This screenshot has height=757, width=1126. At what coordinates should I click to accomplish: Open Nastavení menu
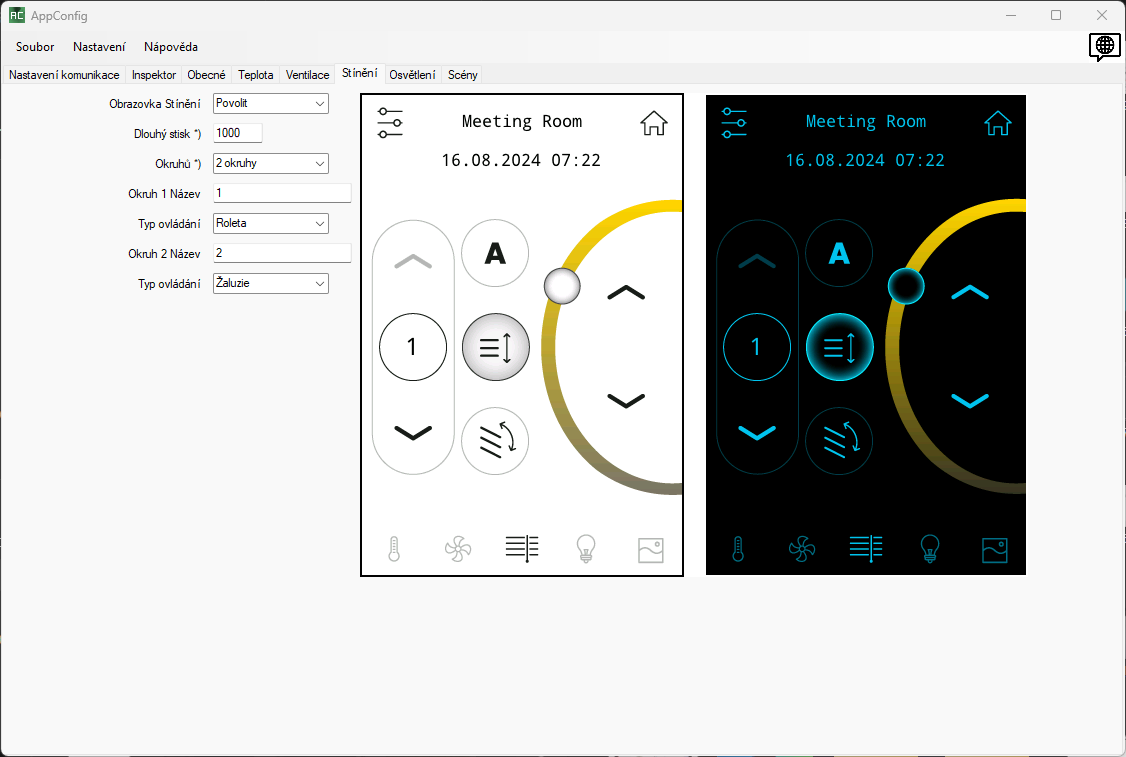coord(99,47)
